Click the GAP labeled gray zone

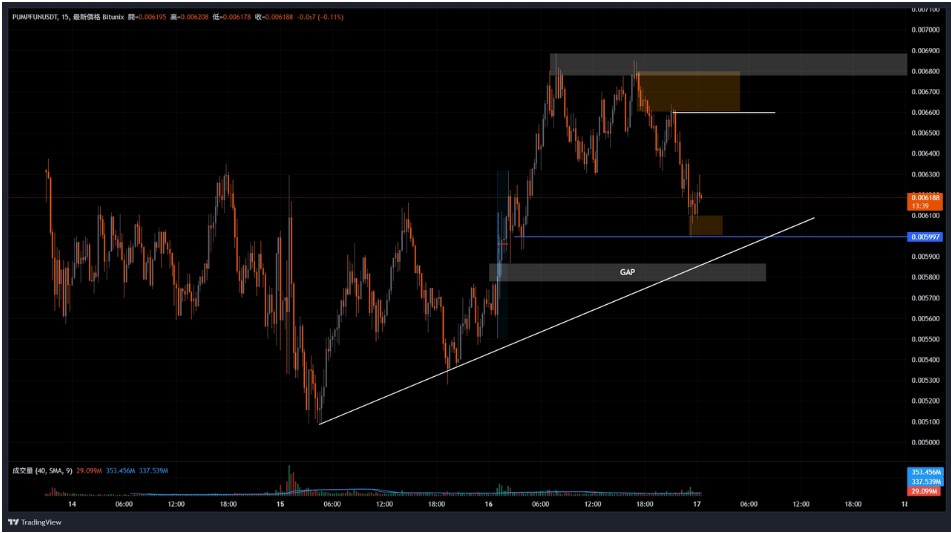(627, 272)
